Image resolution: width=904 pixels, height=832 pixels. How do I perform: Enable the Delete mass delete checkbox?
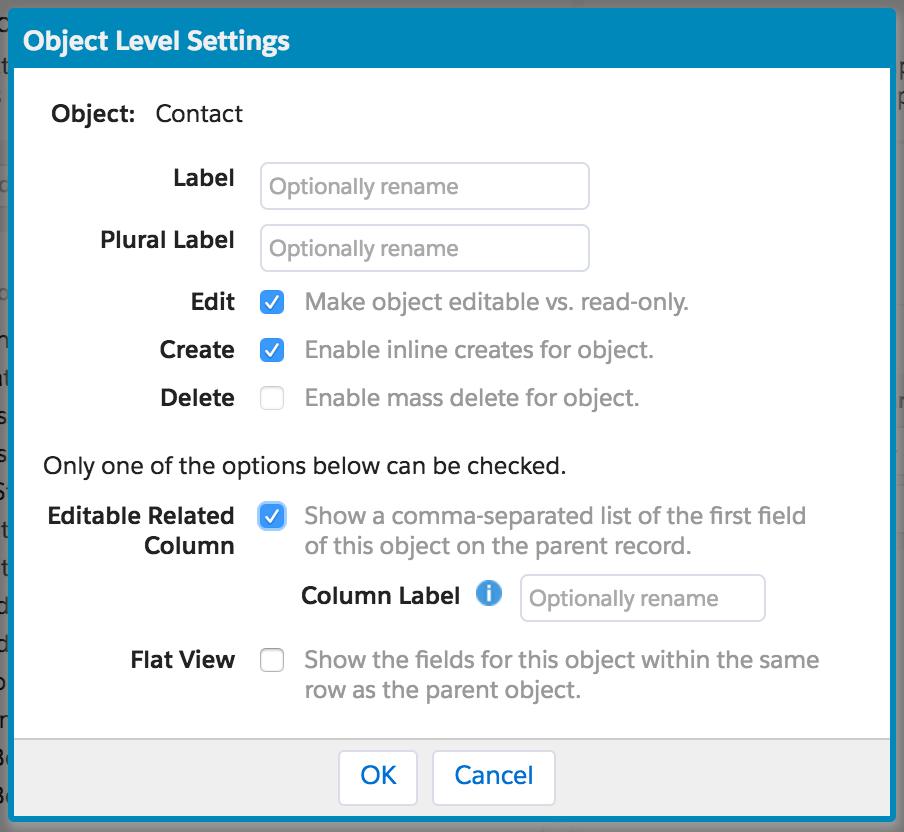[272, 398]
